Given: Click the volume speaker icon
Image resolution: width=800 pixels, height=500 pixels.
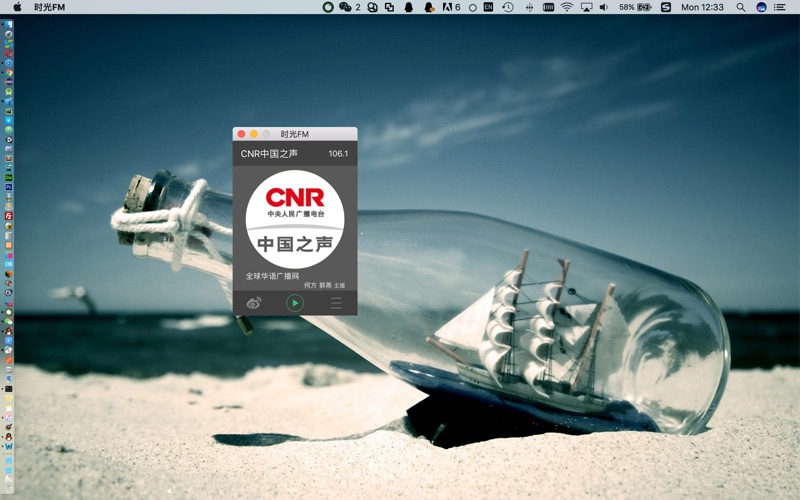Looking at the screenshot, I should coord(604,7).
